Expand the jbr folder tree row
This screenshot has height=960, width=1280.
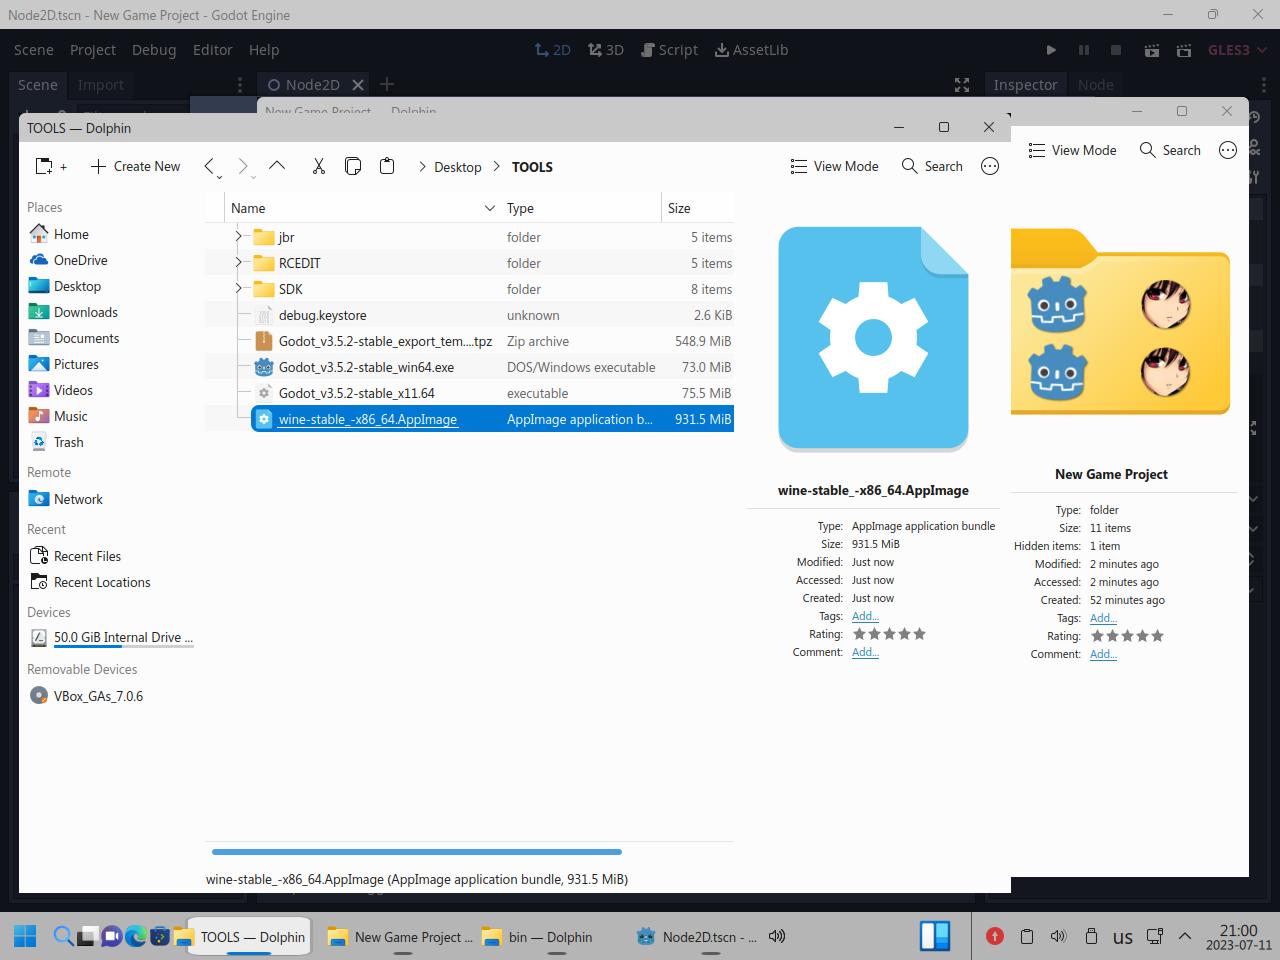click(238, 237)
